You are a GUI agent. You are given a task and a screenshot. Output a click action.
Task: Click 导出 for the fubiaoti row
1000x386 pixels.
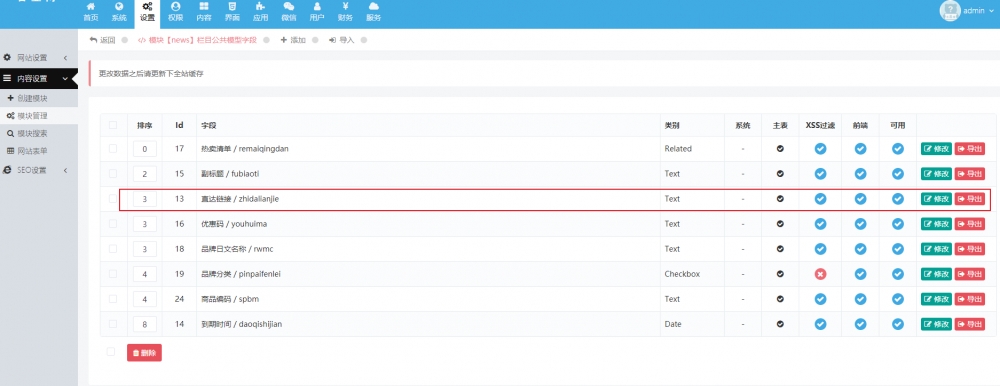click(x=969, y=174)
